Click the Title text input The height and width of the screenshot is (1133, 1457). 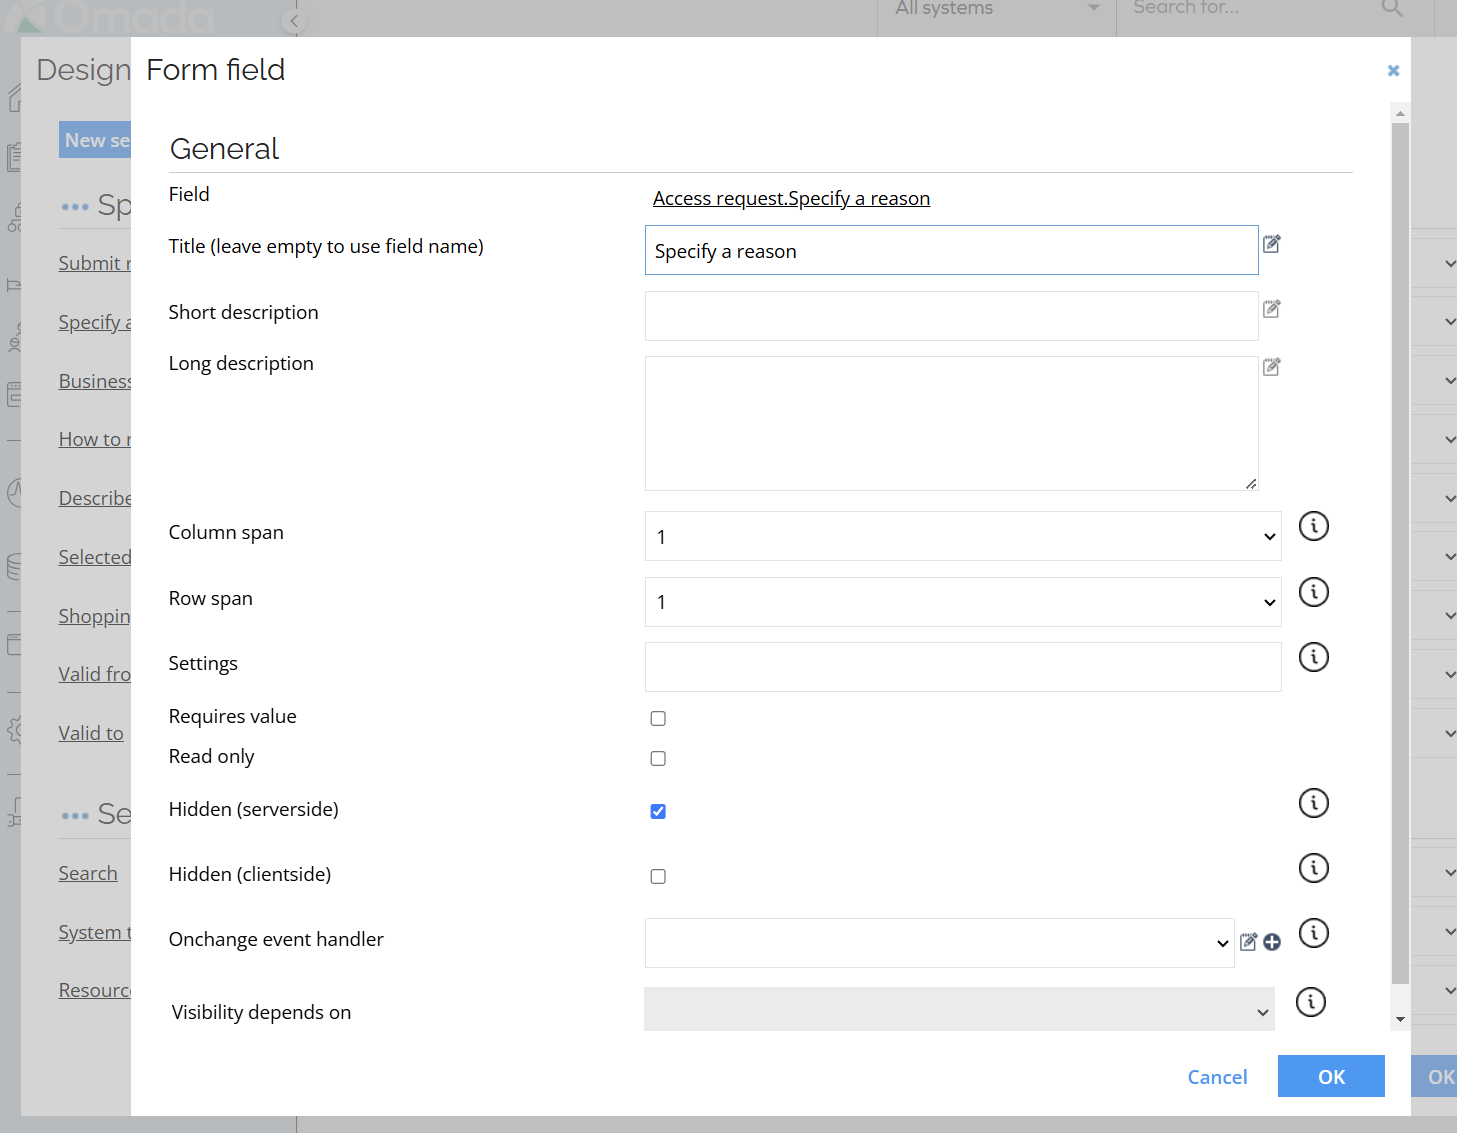(951, 250)
